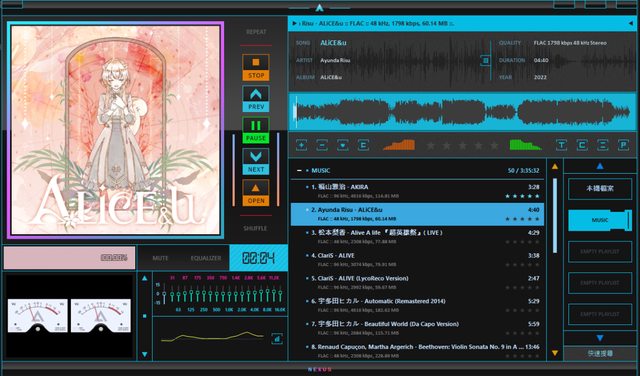Click the orange STOP playback button
The image size is (640, 376).
tap(256, 67)
